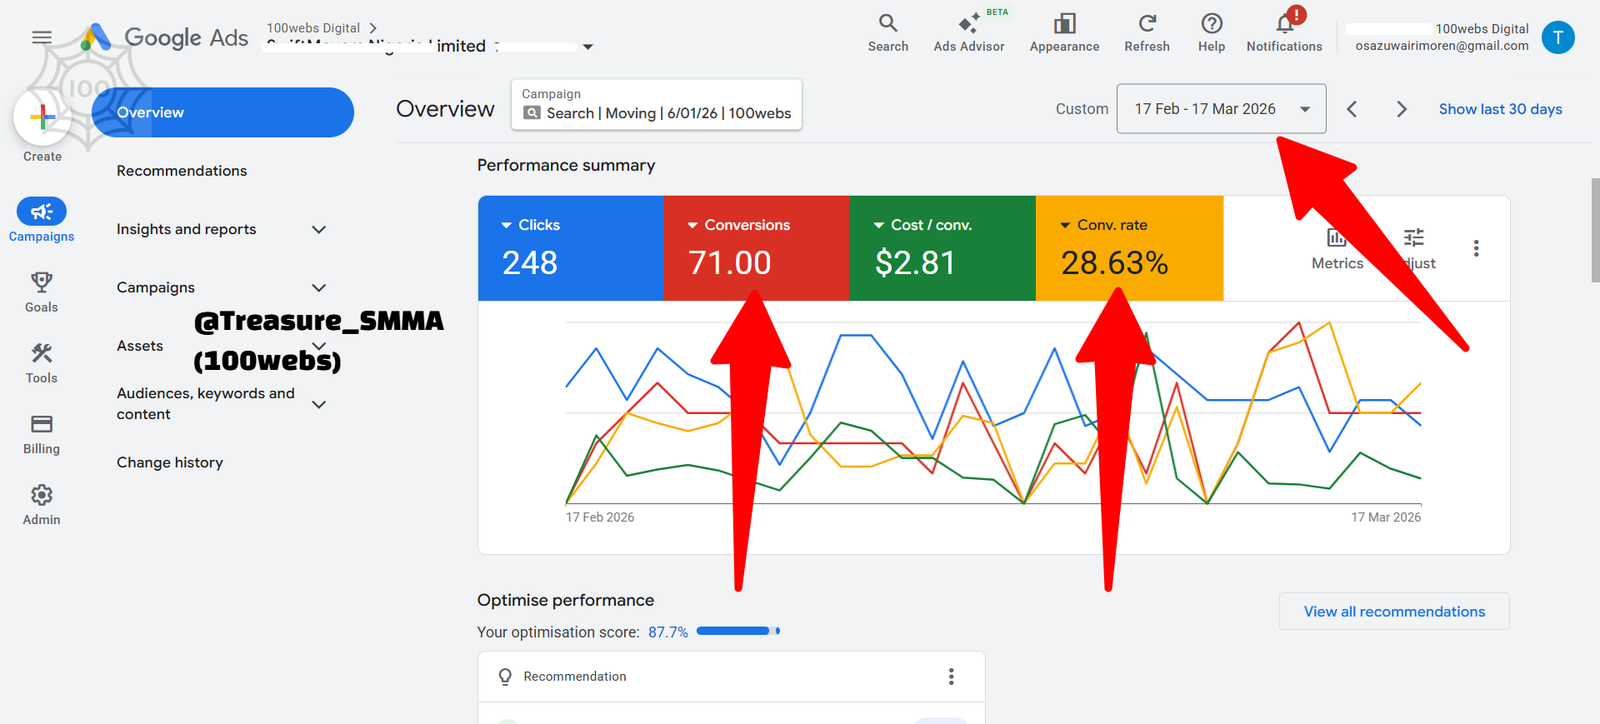Open Billing from the left rail
Screen dimensions: 1600x724
click(x=41, y=434)
